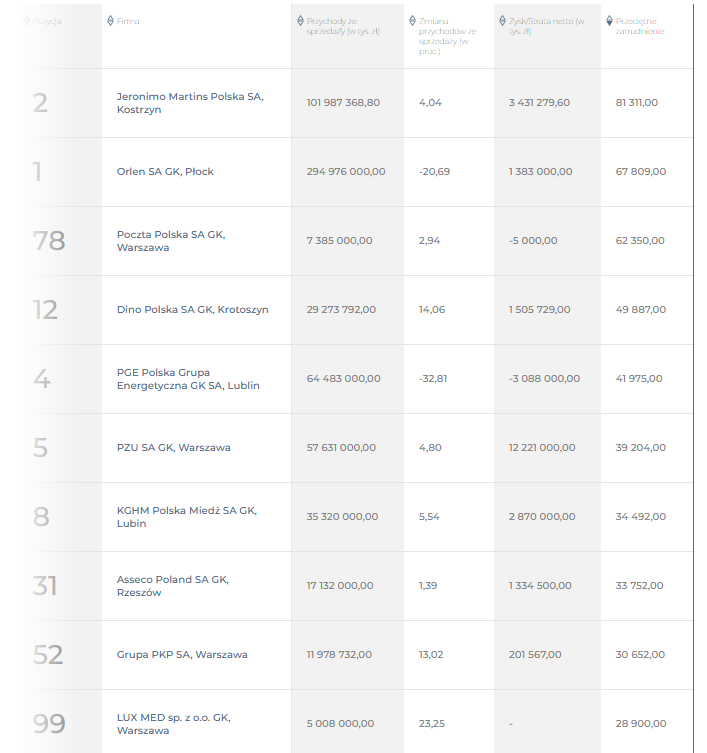The image size is (707, 753).
Task: Sort table by Firma header text
Action: pos(128,21)
